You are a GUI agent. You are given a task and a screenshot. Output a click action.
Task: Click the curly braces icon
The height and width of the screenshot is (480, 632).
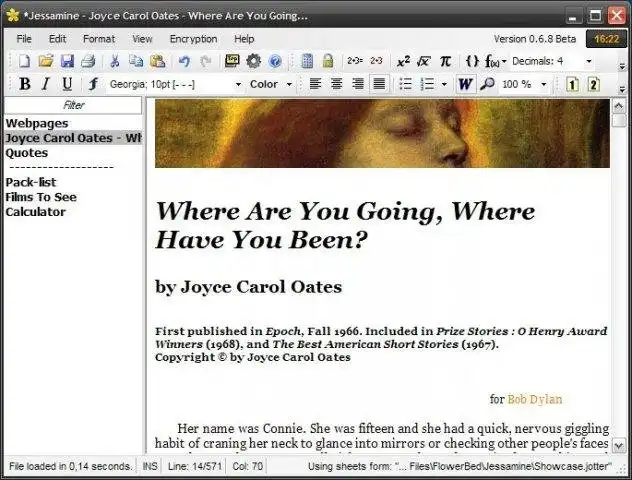(472, 61)
